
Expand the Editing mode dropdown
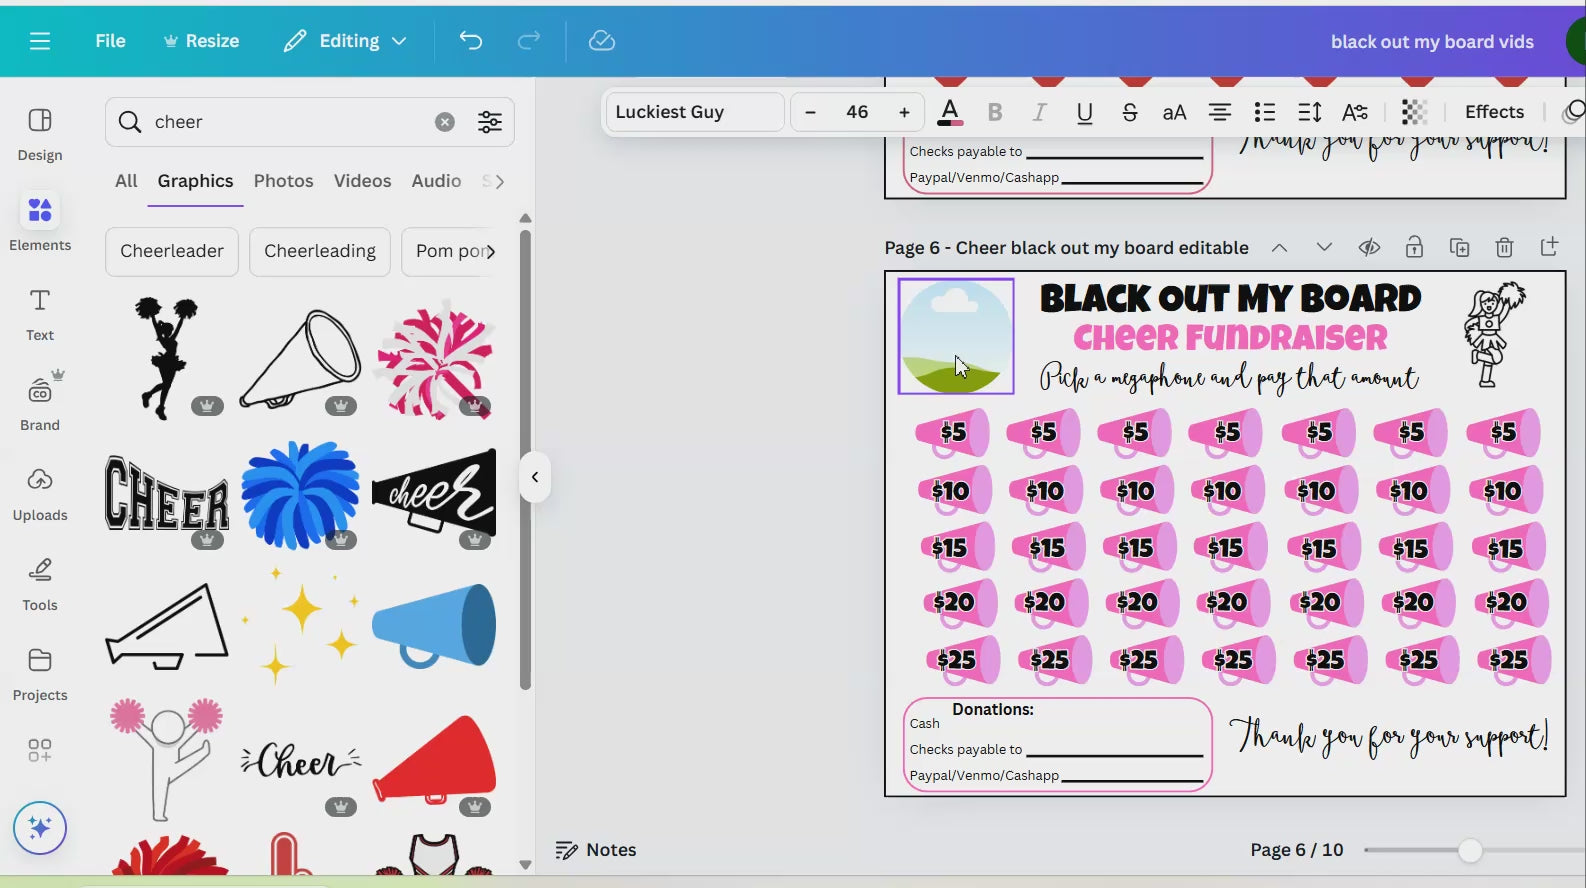click(345, 41)
